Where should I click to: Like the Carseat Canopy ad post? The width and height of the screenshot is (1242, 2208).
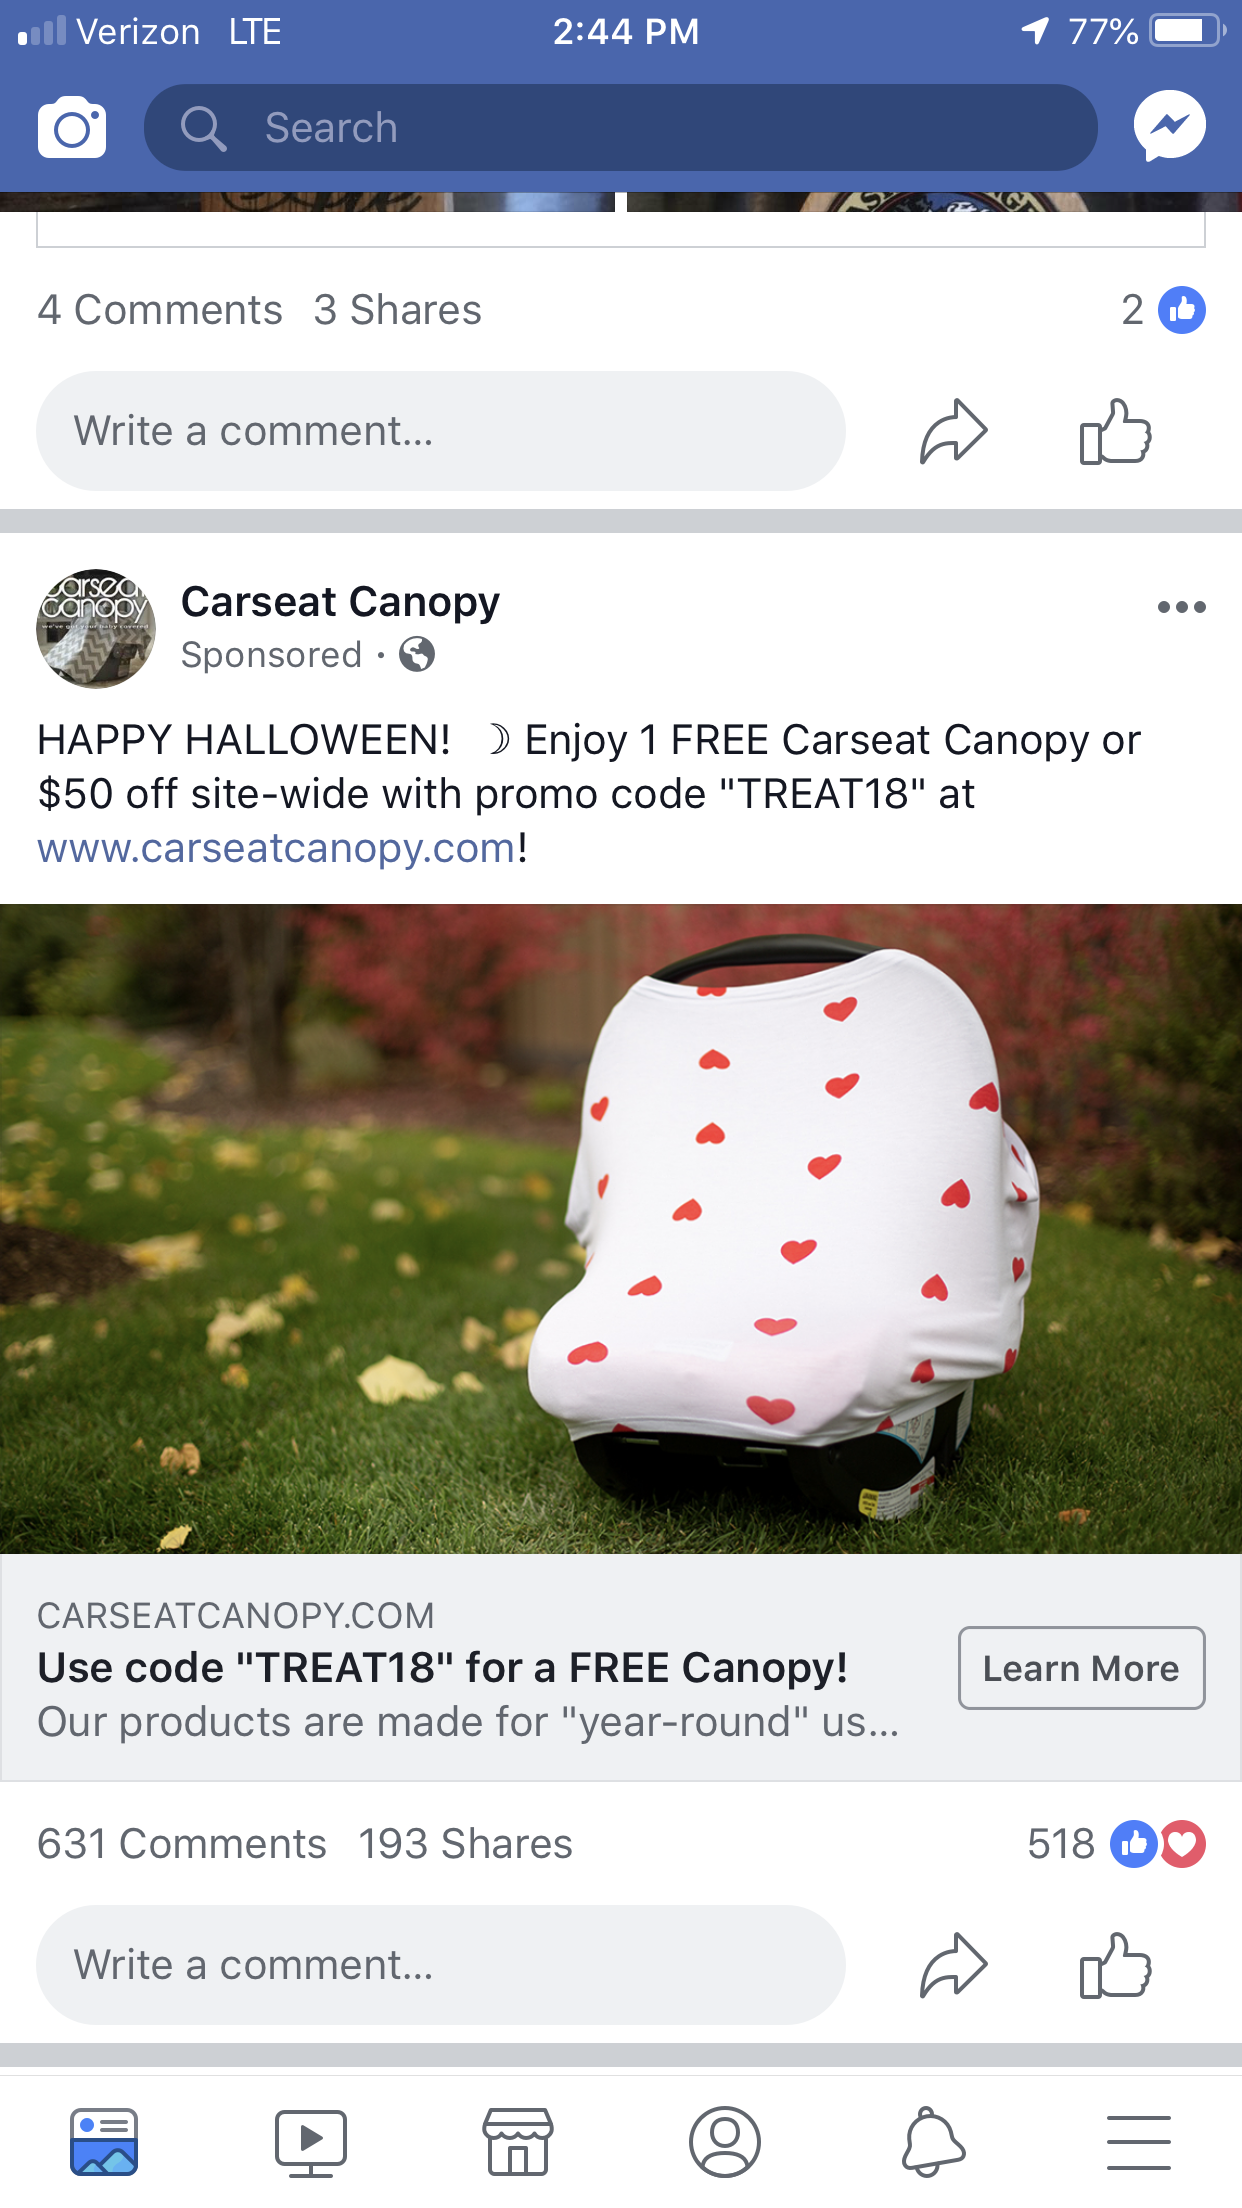pos(1115,1966)
